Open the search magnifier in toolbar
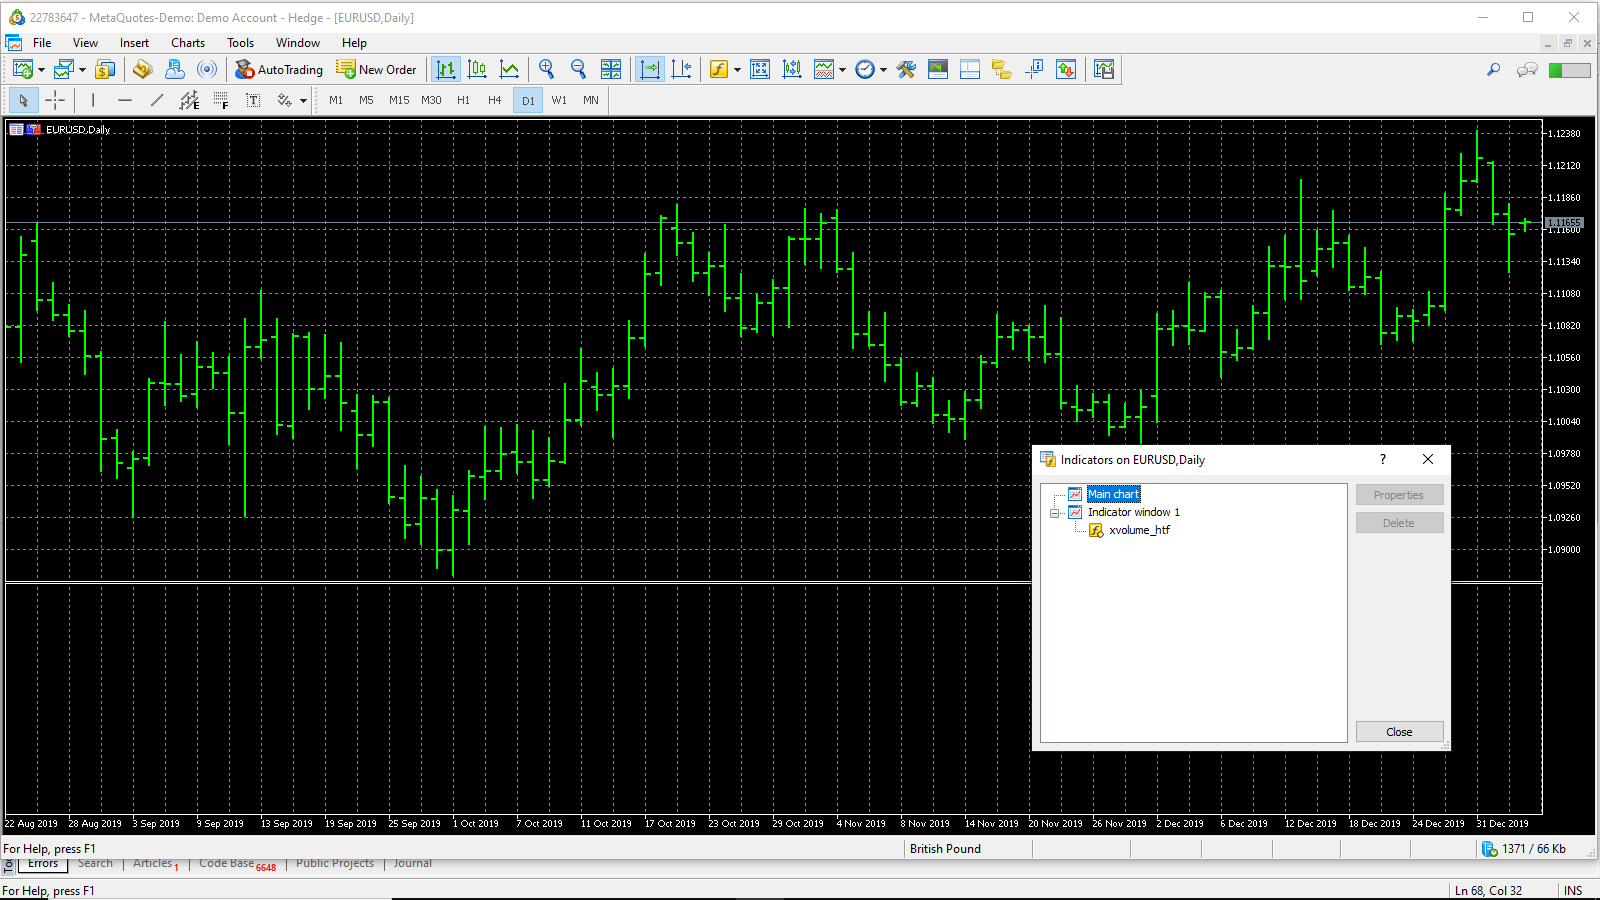 pos(1493,69)
